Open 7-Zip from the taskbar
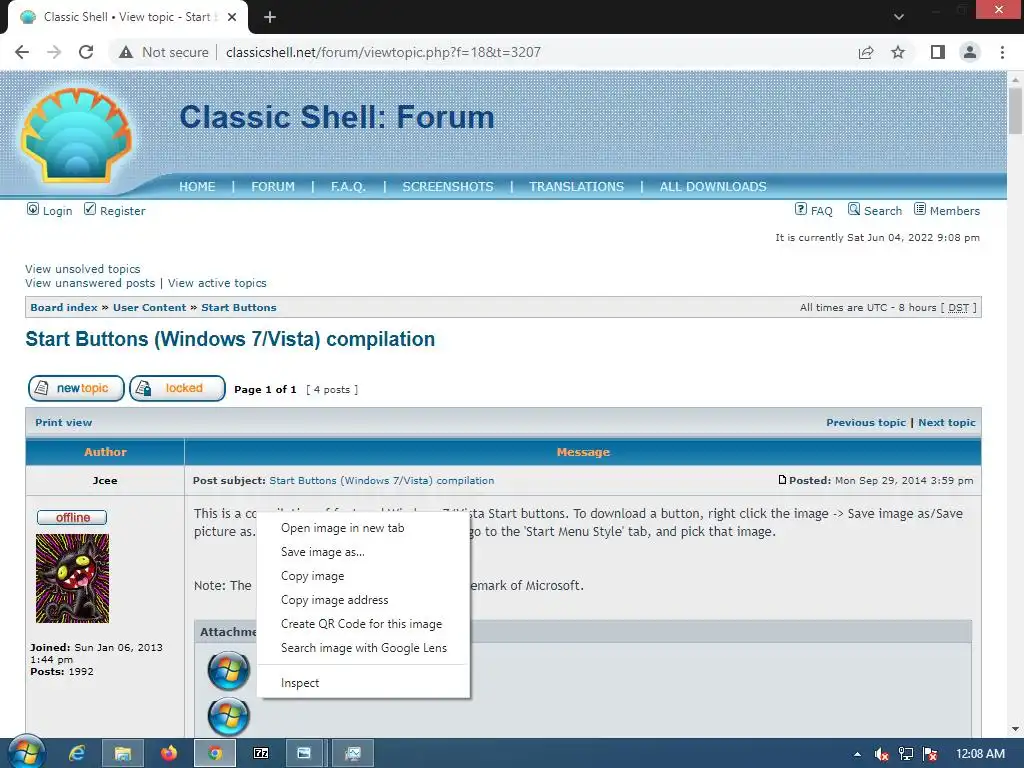This screenshot has width=1024, height=768. (x=261, y=754)
